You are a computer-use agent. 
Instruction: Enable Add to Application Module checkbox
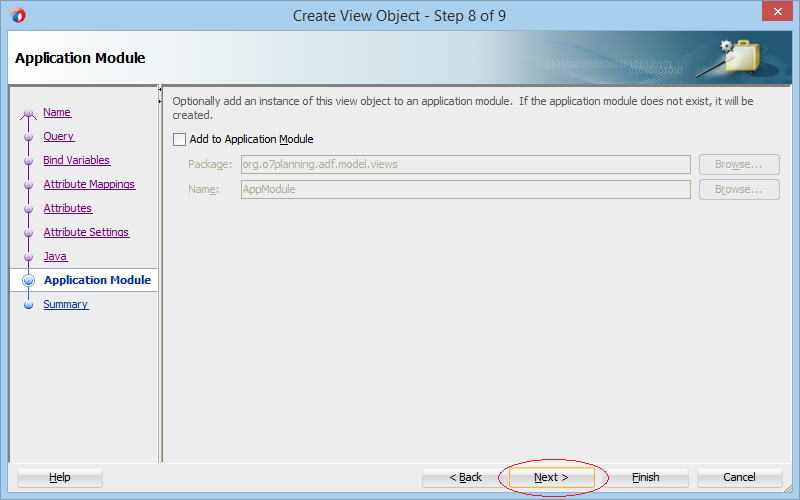click(179, 139)
